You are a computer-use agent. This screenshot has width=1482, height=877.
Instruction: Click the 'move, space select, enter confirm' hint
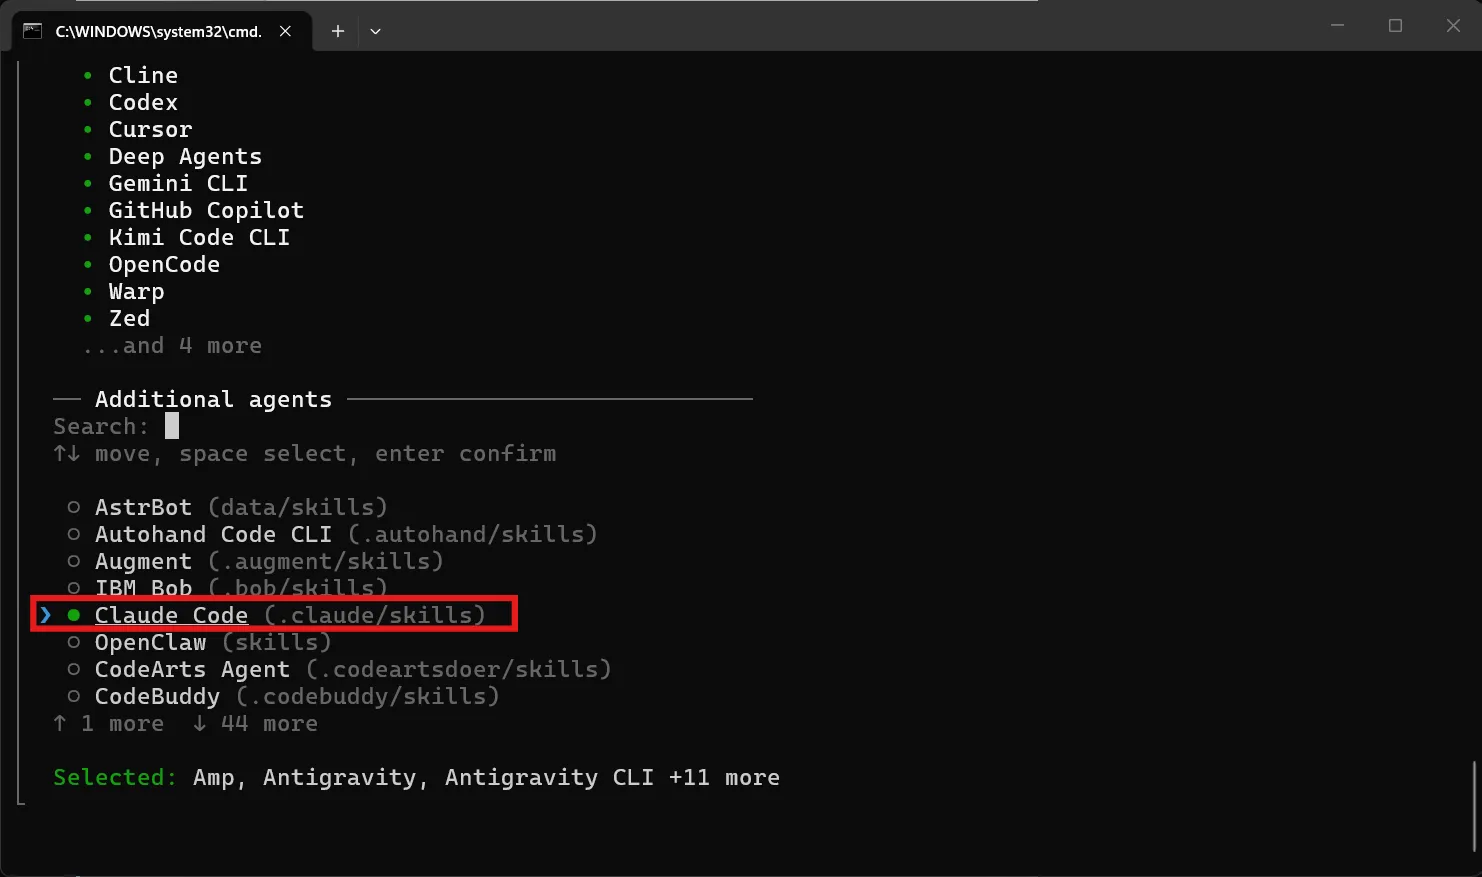pyautogui.click(x=325, y=453)
